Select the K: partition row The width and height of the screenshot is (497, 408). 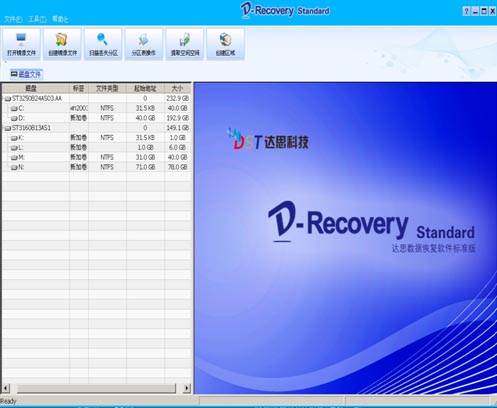click(x=97, y=137)
